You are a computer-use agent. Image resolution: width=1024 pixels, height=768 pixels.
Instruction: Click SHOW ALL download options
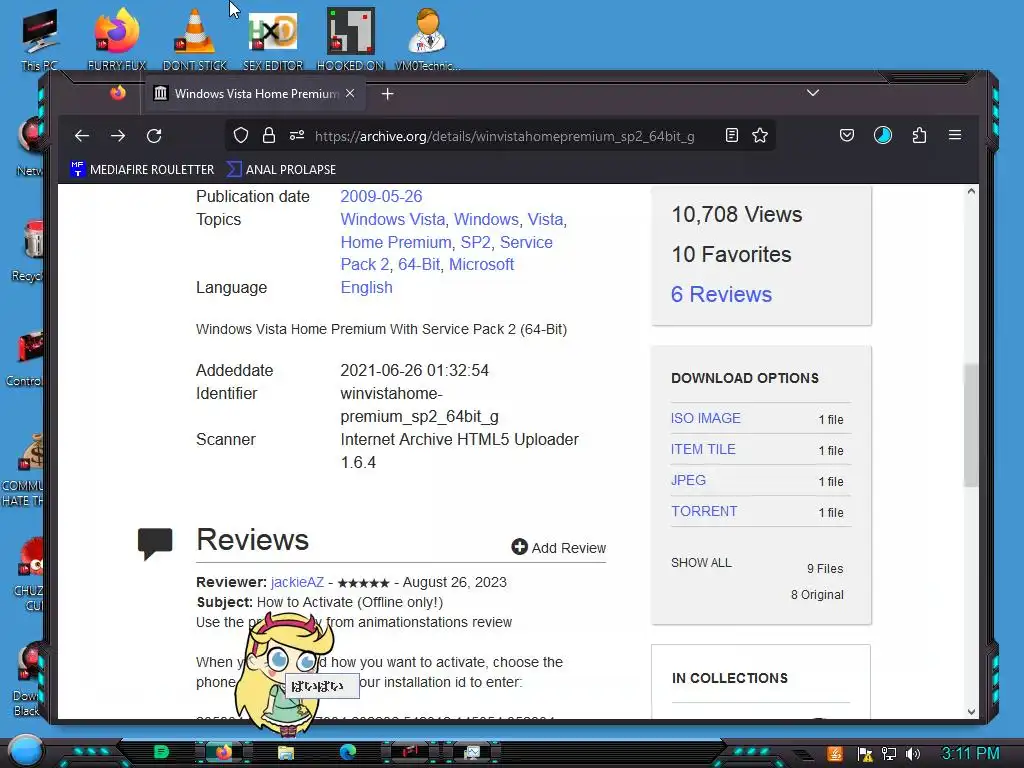pyautogui.click(x=701, y=563)
